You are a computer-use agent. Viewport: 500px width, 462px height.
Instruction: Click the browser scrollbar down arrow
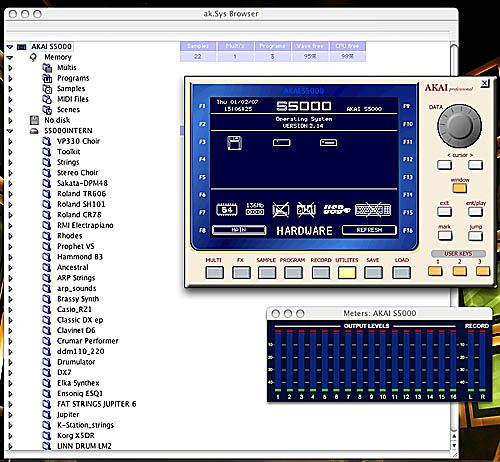point(454,446)
